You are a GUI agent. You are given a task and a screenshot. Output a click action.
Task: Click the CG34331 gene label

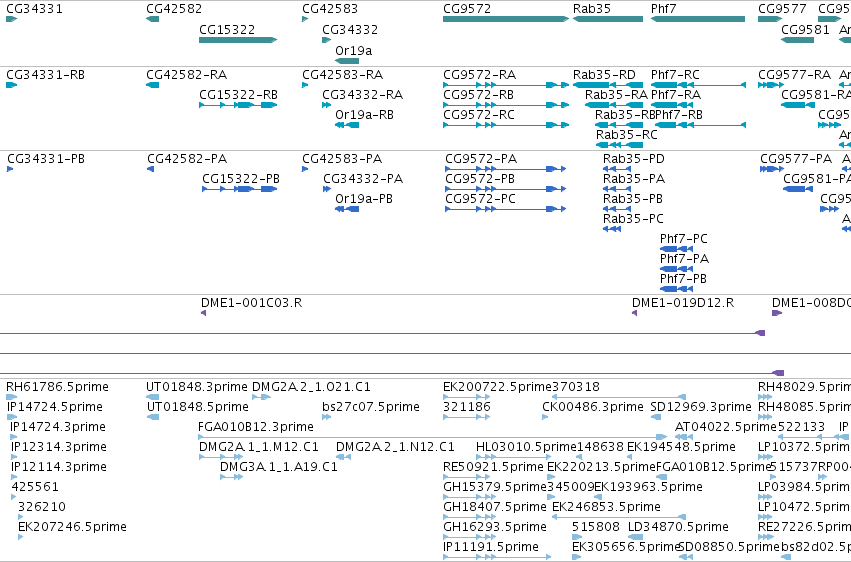click(34, 9)
